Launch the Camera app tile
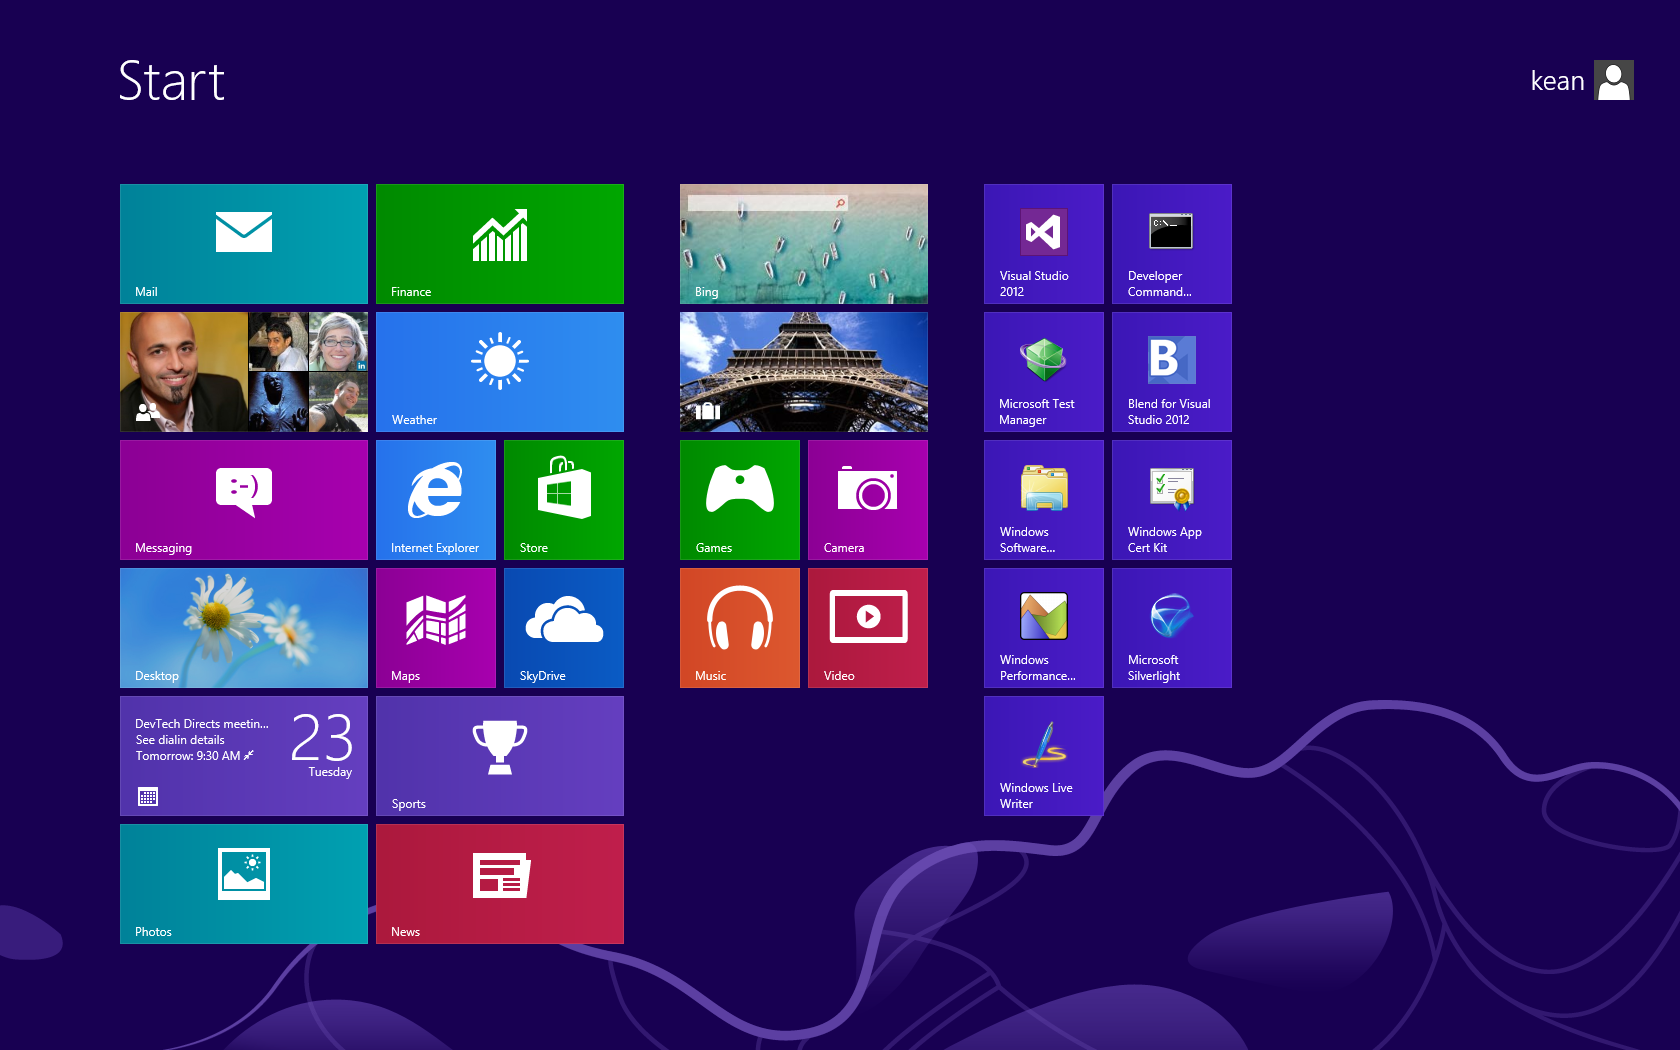The height and width of the screenshot is (1050, 1680). tap(867, 499)
